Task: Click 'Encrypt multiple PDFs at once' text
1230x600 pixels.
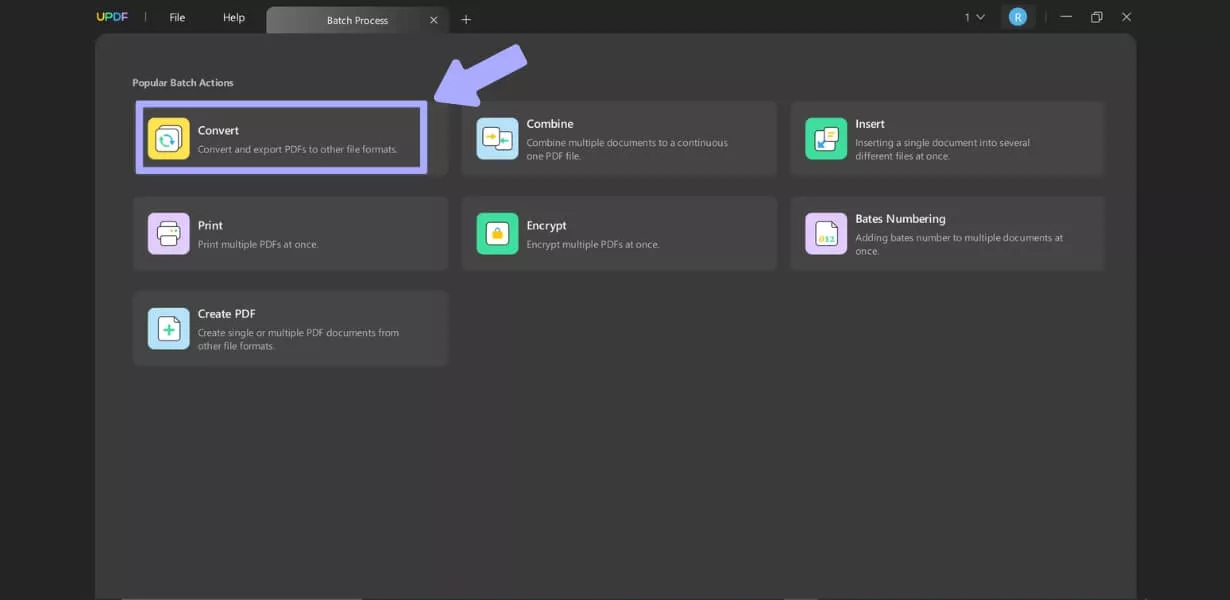Action: coord(593,245)
